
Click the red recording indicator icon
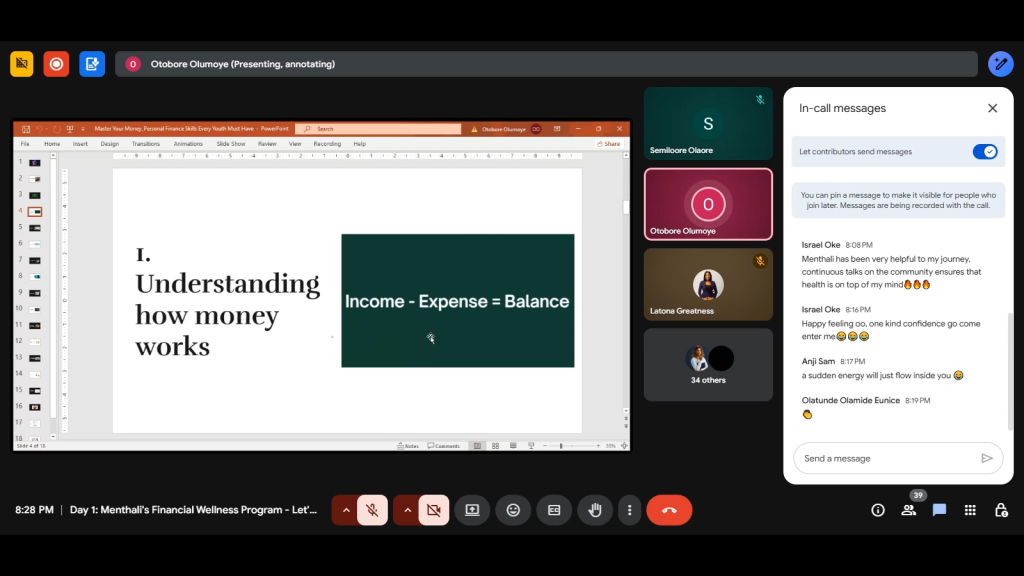tap(56, 64)
